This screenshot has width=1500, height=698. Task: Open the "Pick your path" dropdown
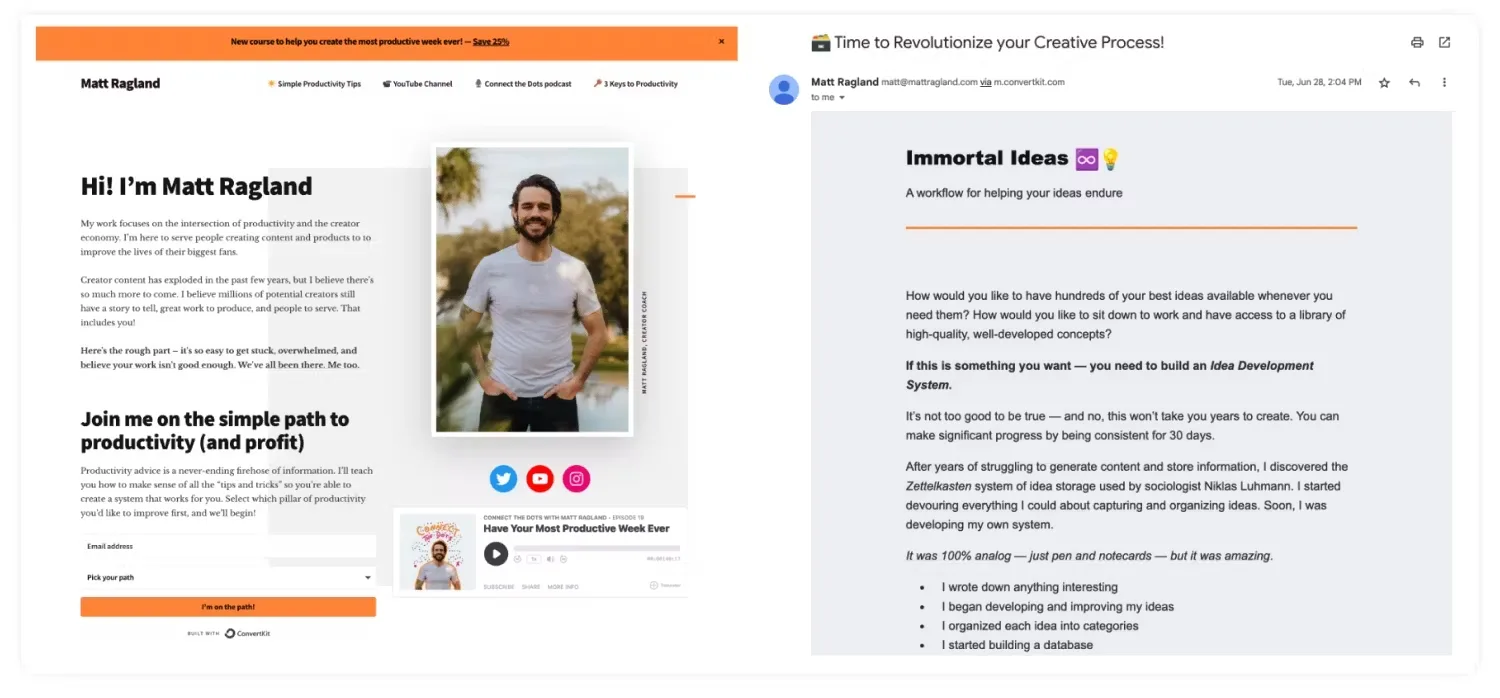(x=228, y=578)
